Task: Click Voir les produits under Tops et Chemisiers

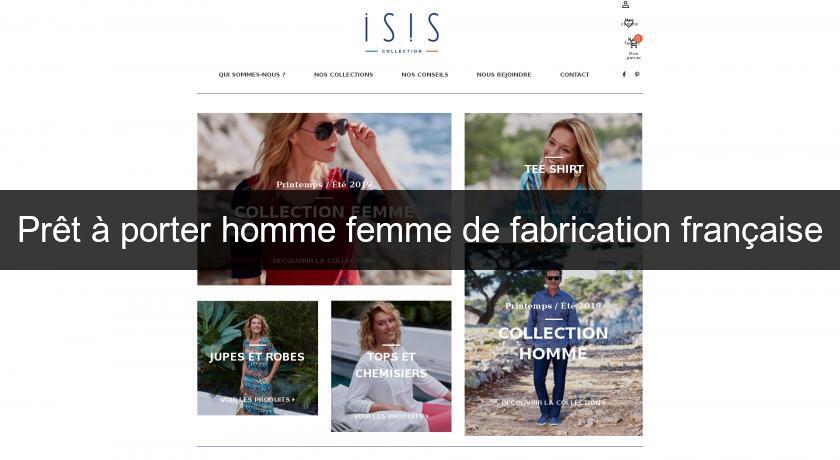Action: pyautogui.click(x=391, y=416)
